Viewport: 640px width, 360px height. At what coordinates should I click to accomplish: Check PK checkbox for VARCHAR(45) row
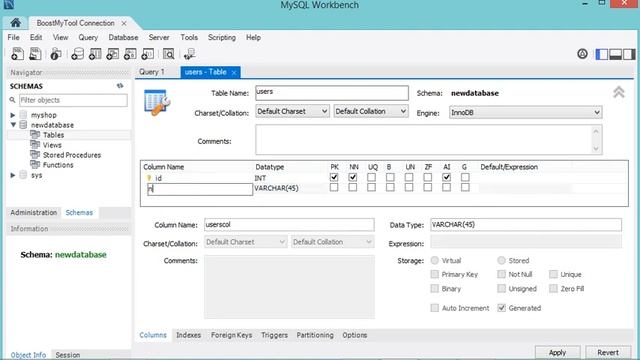(334, 187)
